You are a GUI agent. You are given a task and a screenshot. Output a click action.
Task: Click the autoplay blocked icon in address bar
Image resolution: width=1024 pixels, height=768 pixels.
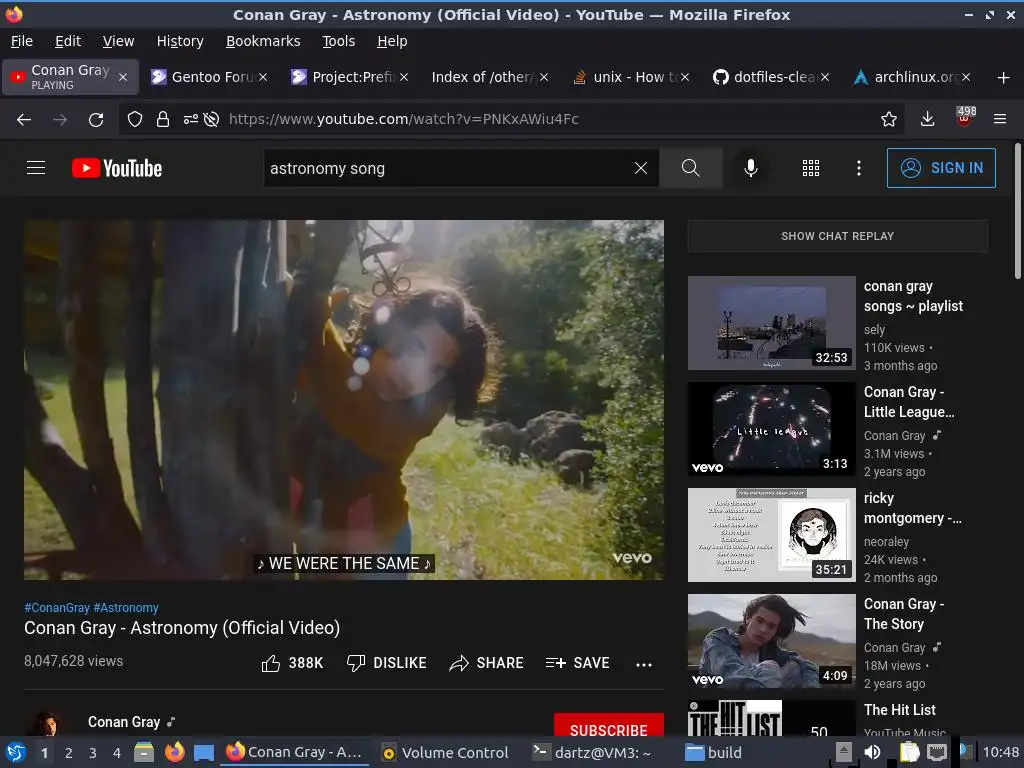tap(211, 120)
